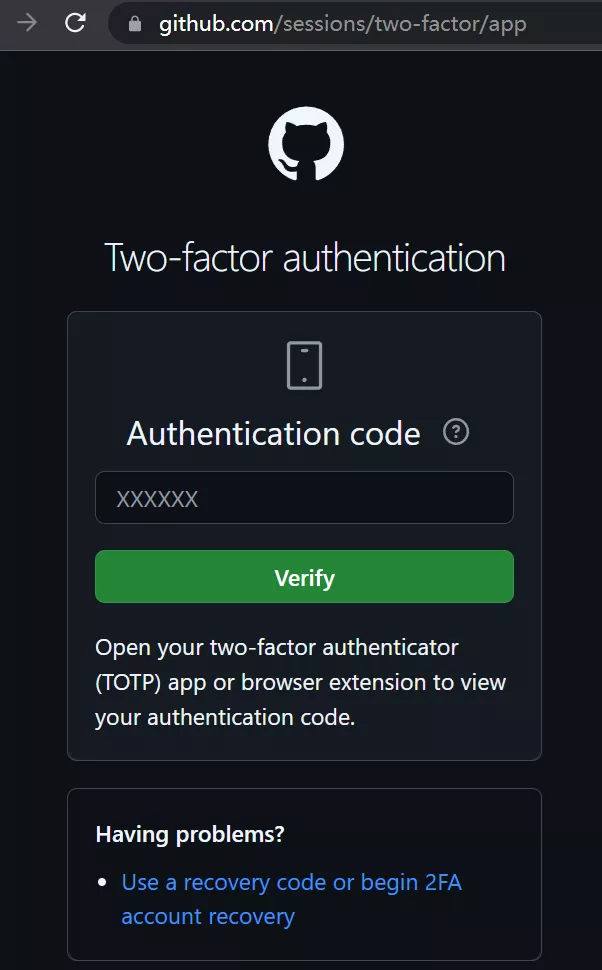
Task: Click "your authentication code." instruction text
Action: [x=225, y=718]
